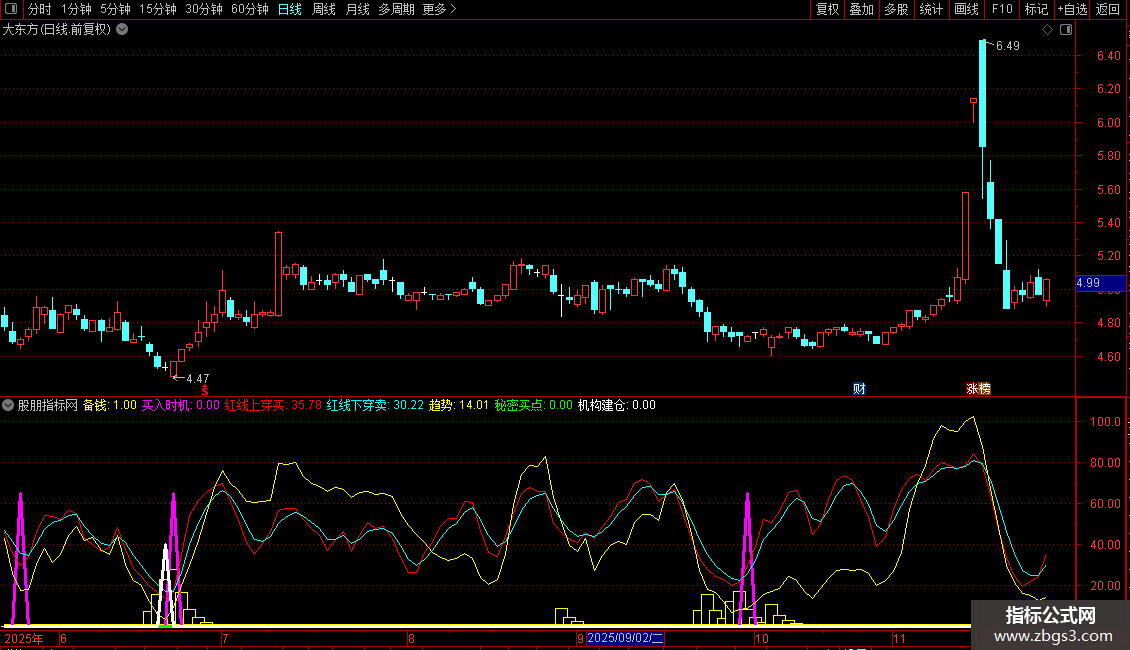Screen dimensions: 1130x650
Task: Click the 涨榜 marker on chart
Action: pyautogui.click(x=978, y=388)
